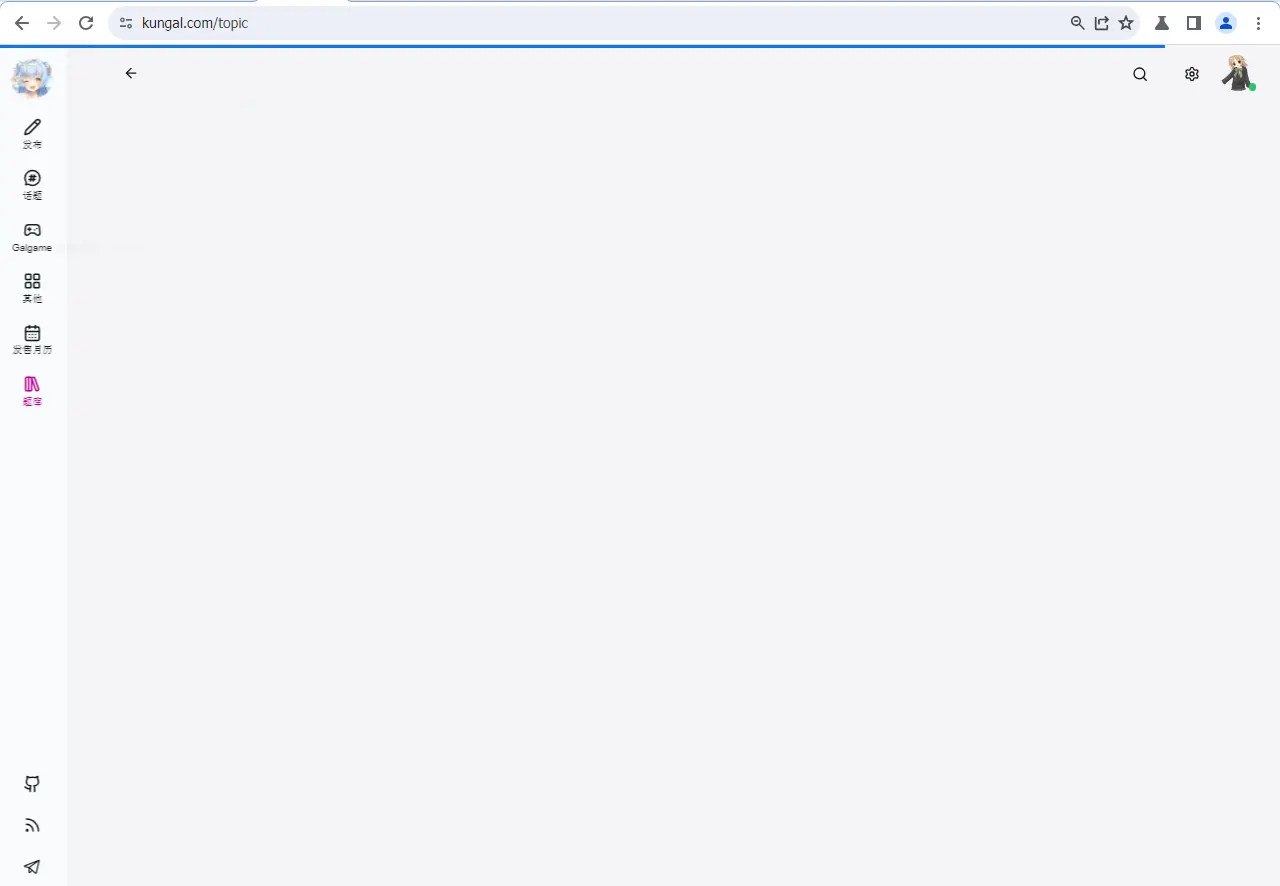Open the Chrome three-dot menu
The image size is (1280, 886).
pyautogui.click(x=1258, y=23)
